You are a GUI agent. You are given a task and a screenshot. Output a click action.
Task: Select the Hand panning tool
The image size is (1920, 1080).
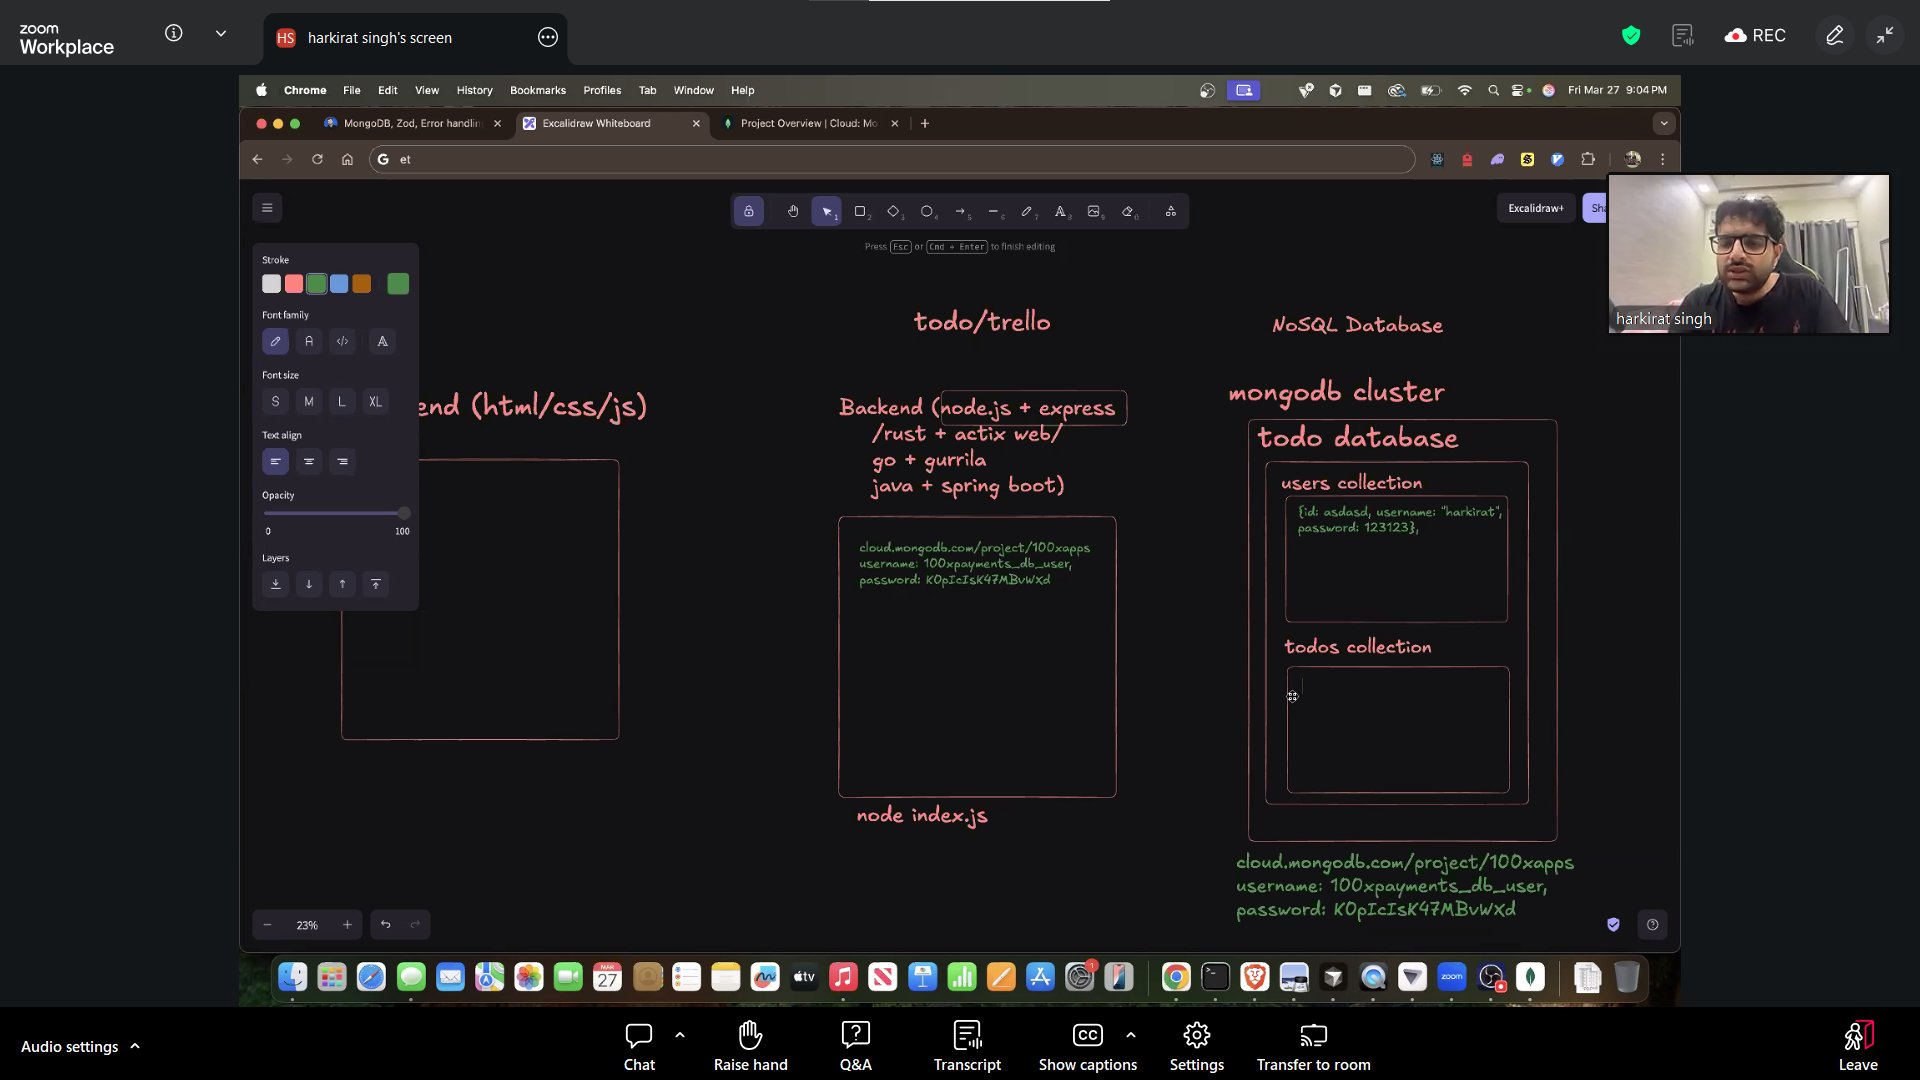(x=792, y=211)
